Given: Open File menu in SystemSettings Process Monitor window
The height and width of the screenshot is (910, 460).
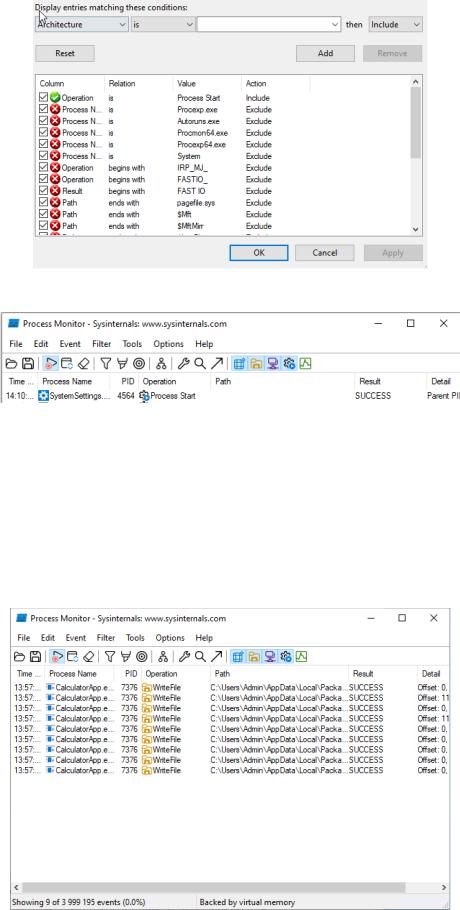Looking at the screenshot, I should (x=16, y=344).
